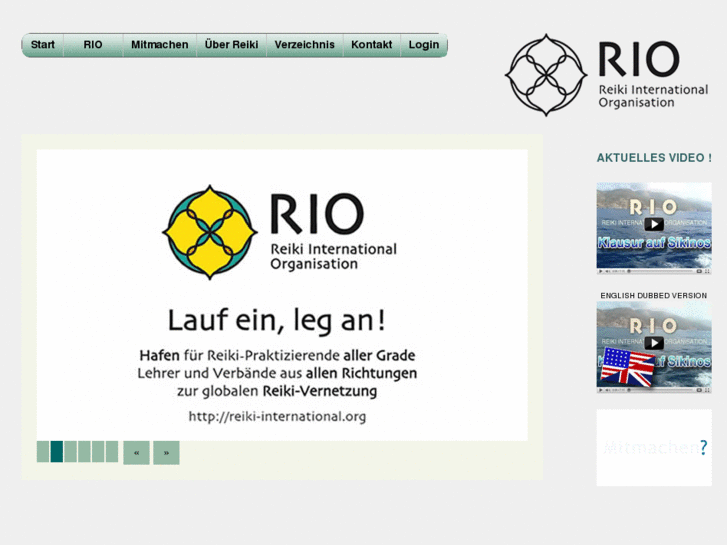727x545 pixels.
Task: Go to previous slide with « button
Action: [136, 453]
